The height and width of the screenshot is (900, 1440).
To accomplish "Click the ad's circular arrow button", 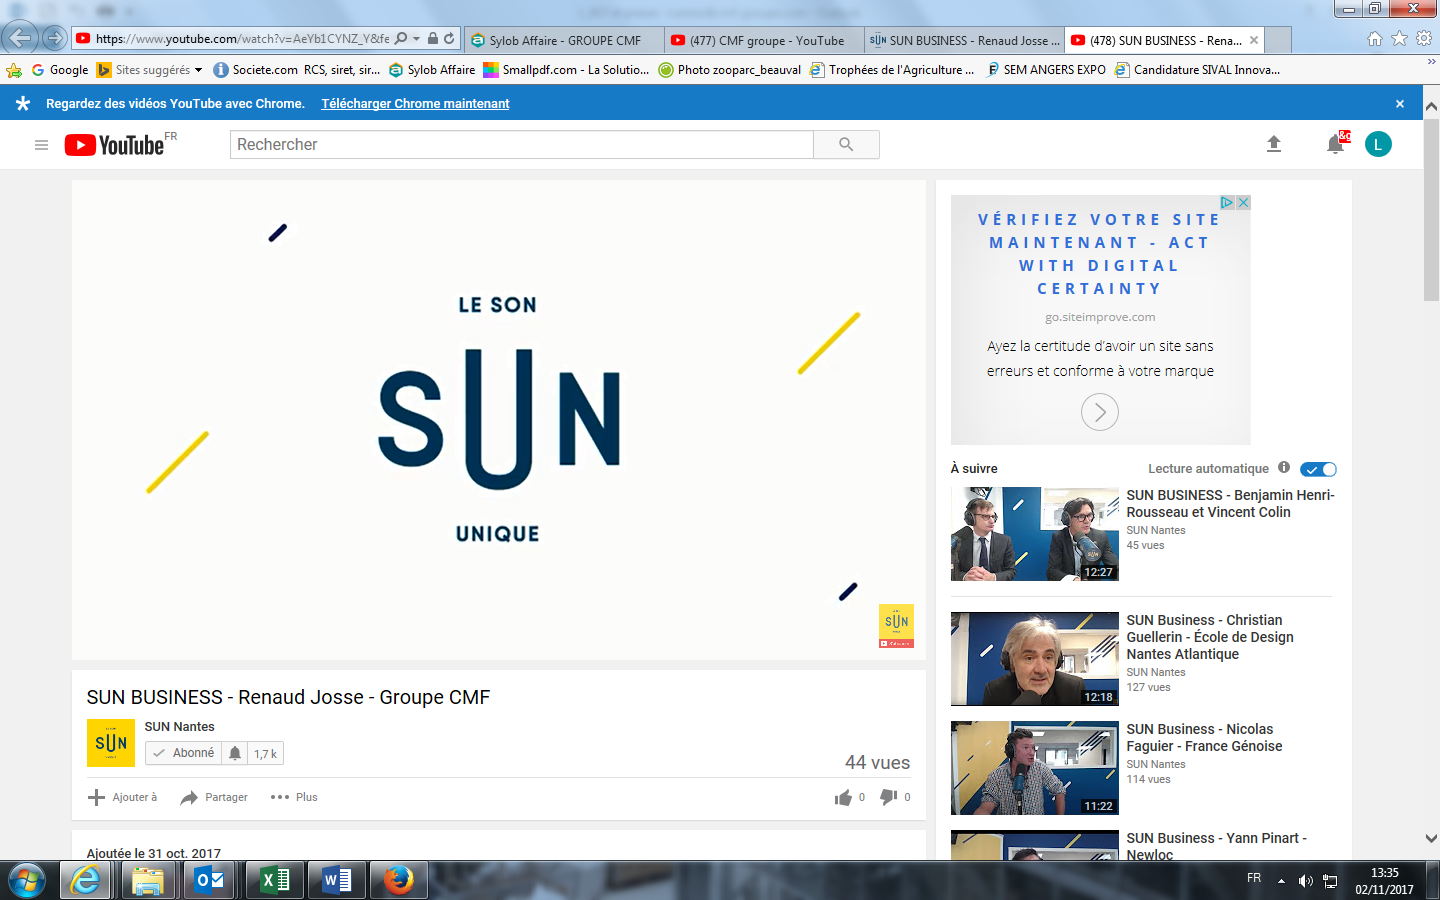I will click(x=1100, y=412).
